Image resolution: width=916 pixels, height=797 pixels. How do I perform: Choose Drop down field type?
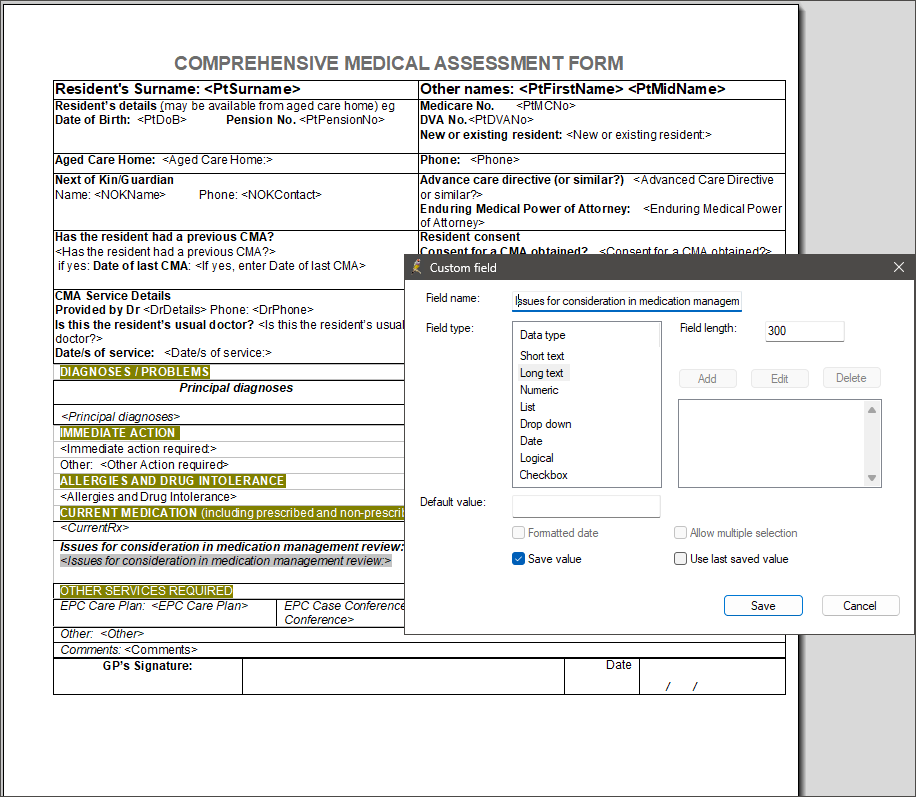[x=546, y=424]
